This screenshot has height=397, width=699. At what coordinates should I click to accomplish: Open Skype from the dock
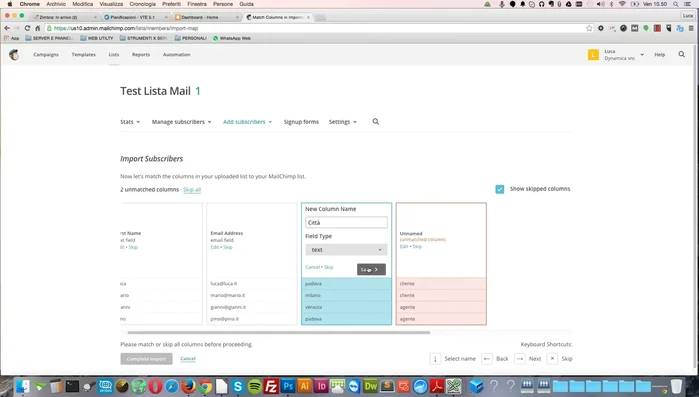238,386
